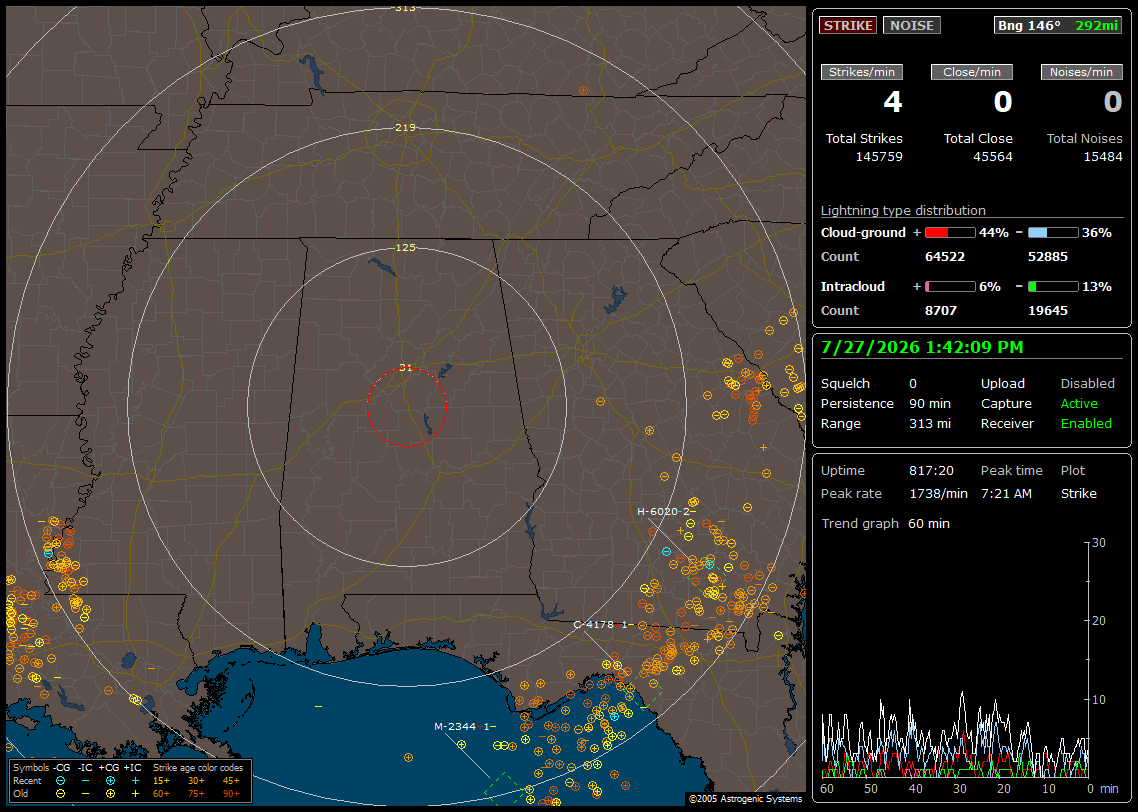The height and width of the screenshot is (812, 1138).
Task: Click the bearing and distance readout
Action: 1058,25
